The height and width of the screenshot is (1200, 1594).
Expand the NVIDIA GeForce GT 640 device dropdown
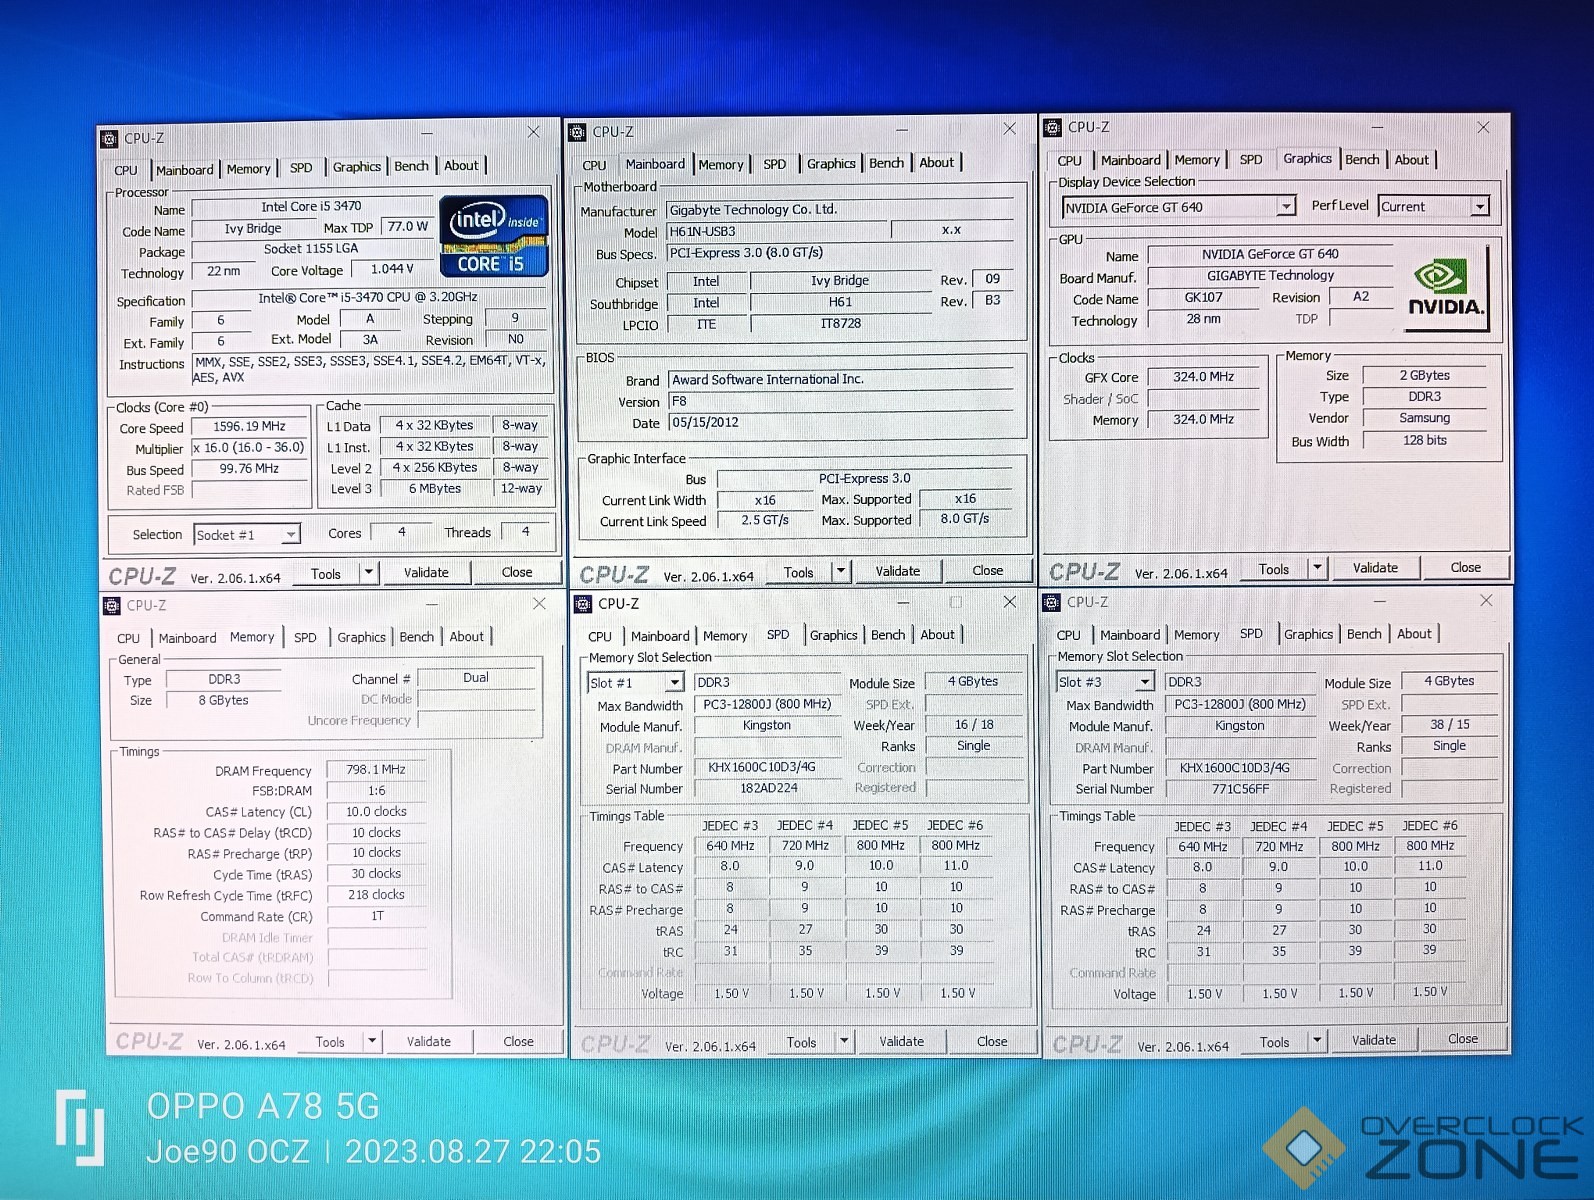coord(1286,206)
